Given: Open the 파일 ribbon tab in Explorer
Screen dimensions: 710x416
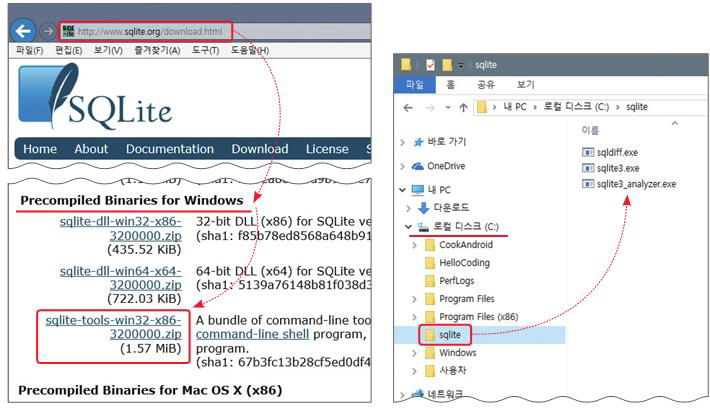Looking at the screenshot, I should coord(415,85).
